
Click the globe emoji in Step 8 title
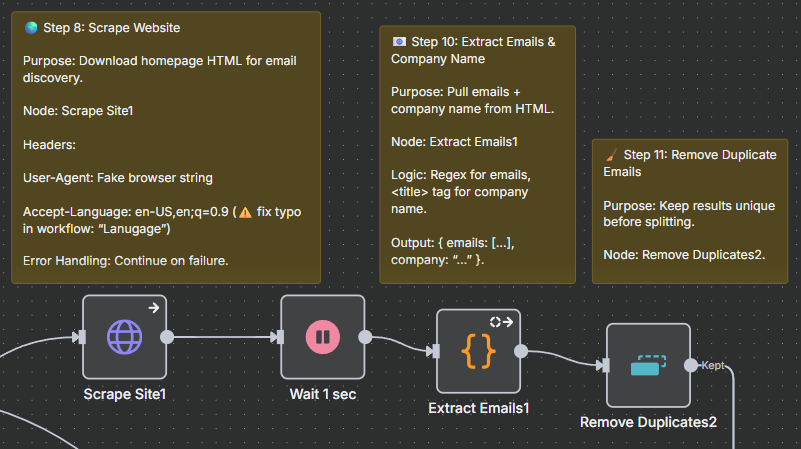(31, 28)
